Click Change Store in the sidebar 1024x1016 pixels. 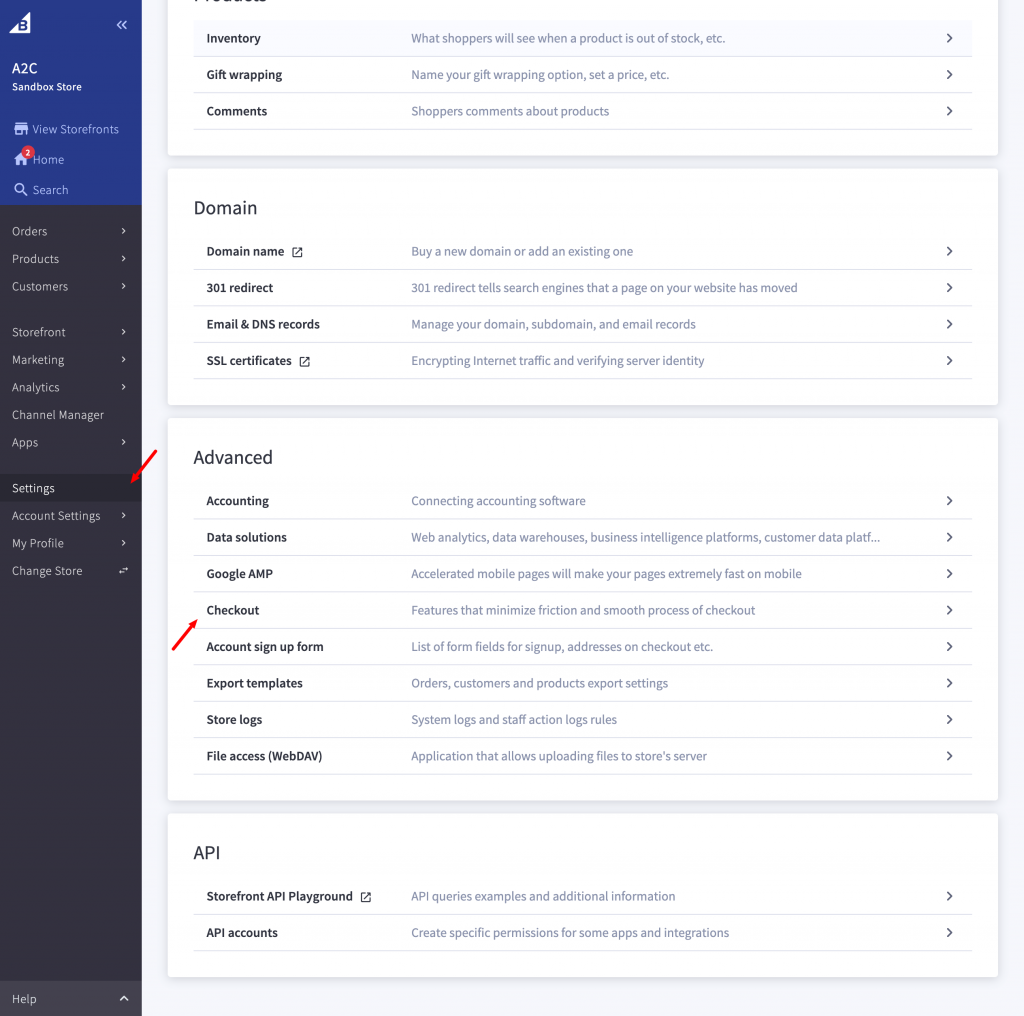click(71, 570)
